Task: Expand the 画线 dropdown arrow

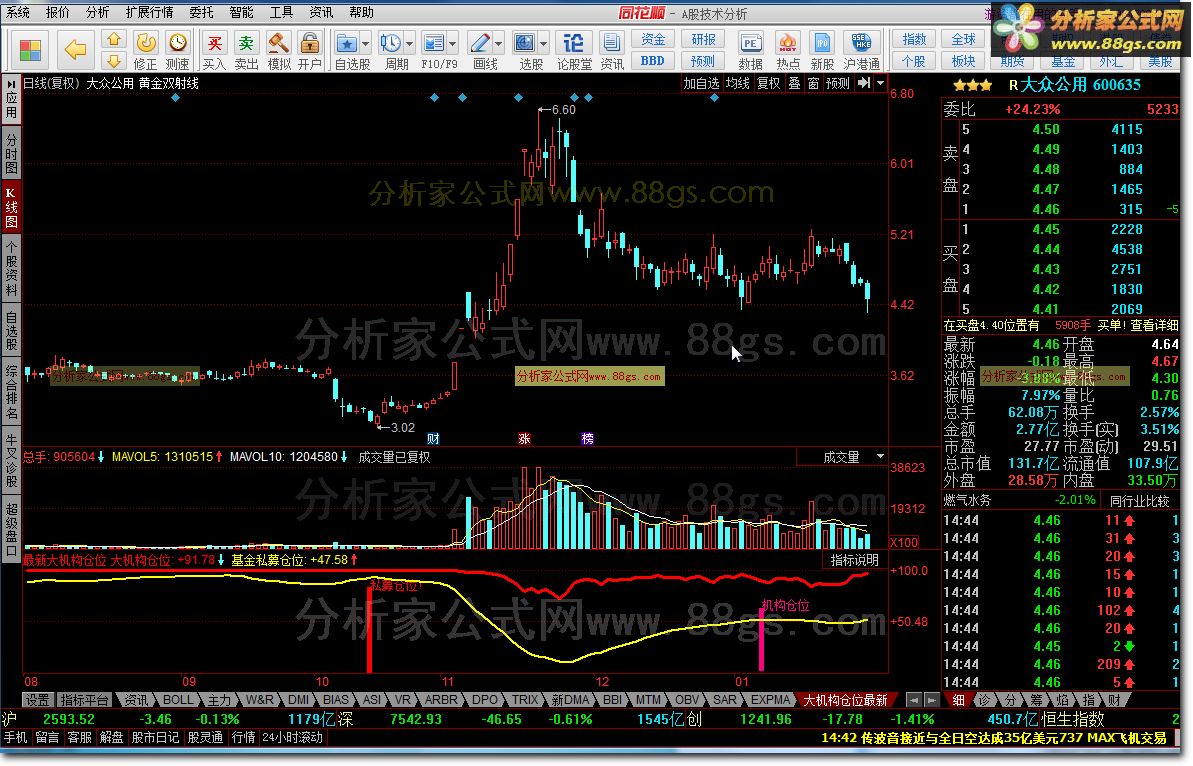Action: (x=499, y=43)
